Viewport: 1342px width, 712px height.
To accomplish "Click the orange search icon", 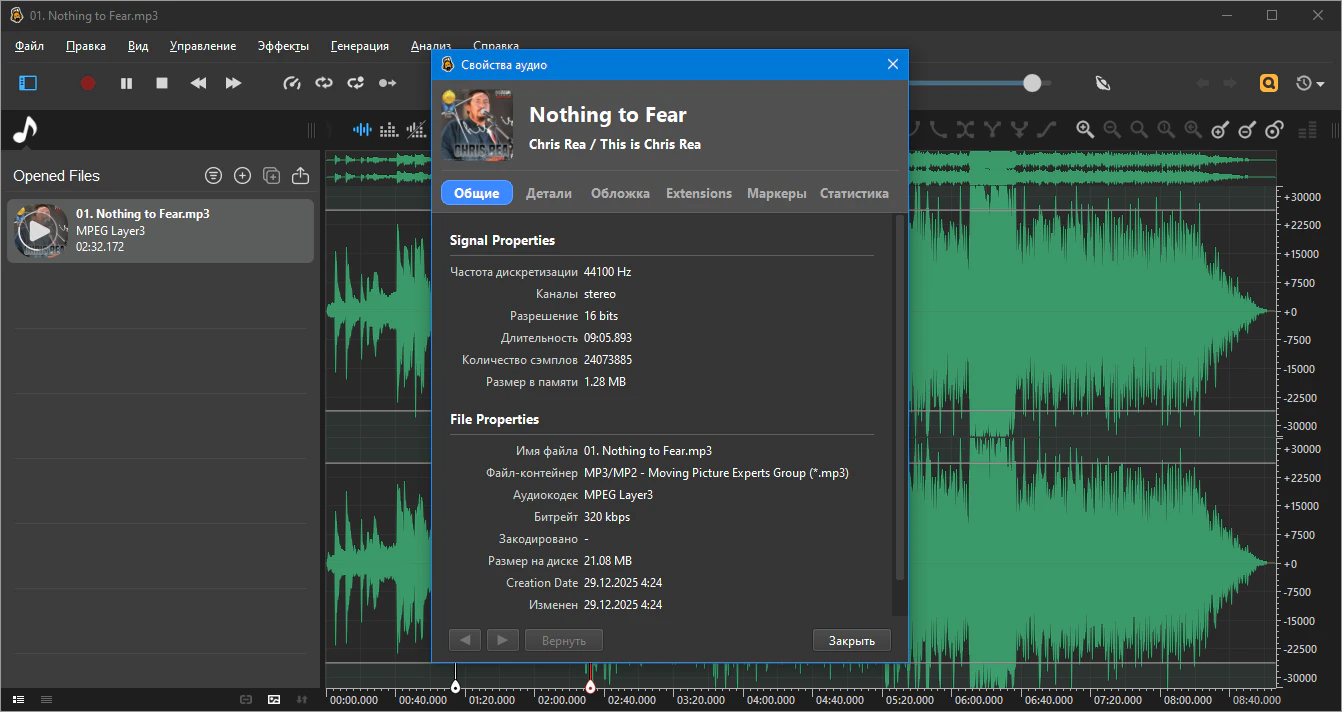I will click(x=1268, y=83).
